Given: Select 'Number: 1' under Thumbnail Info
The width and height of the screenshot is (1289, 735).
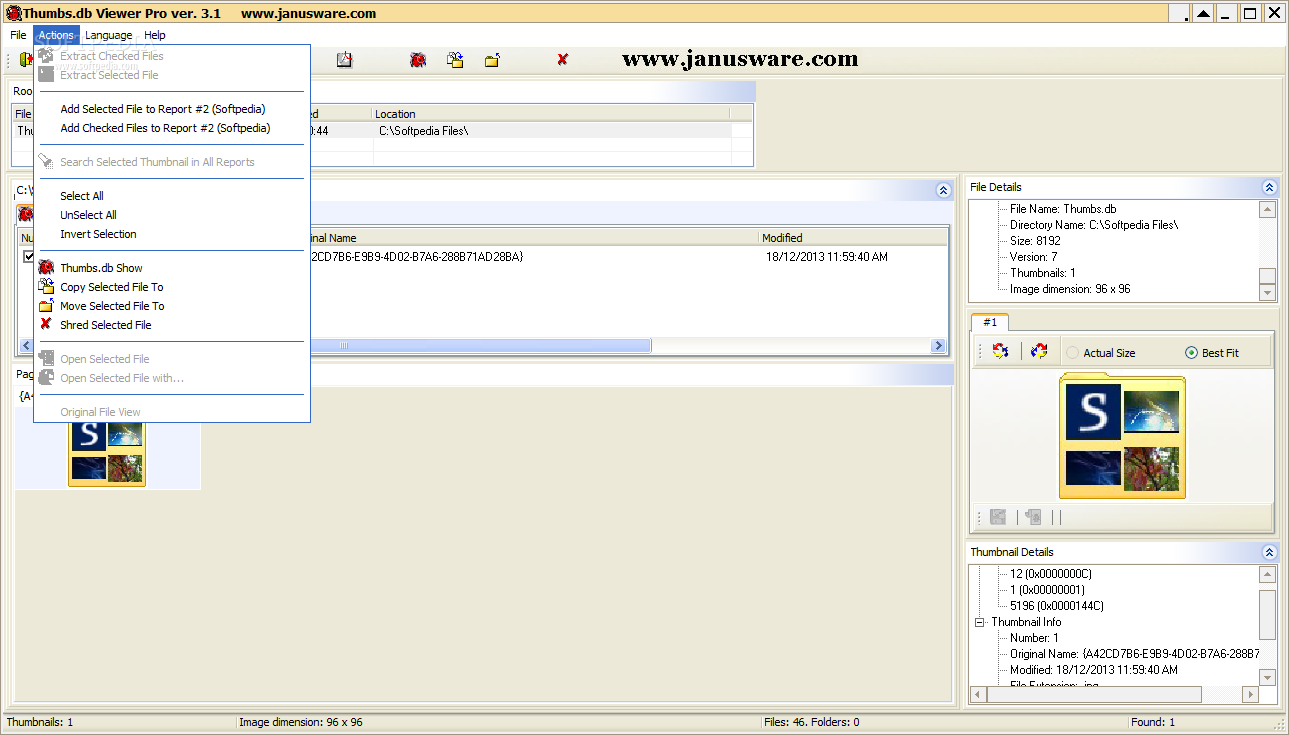Looking at the screenshot, I should (x=1034, y=638).
